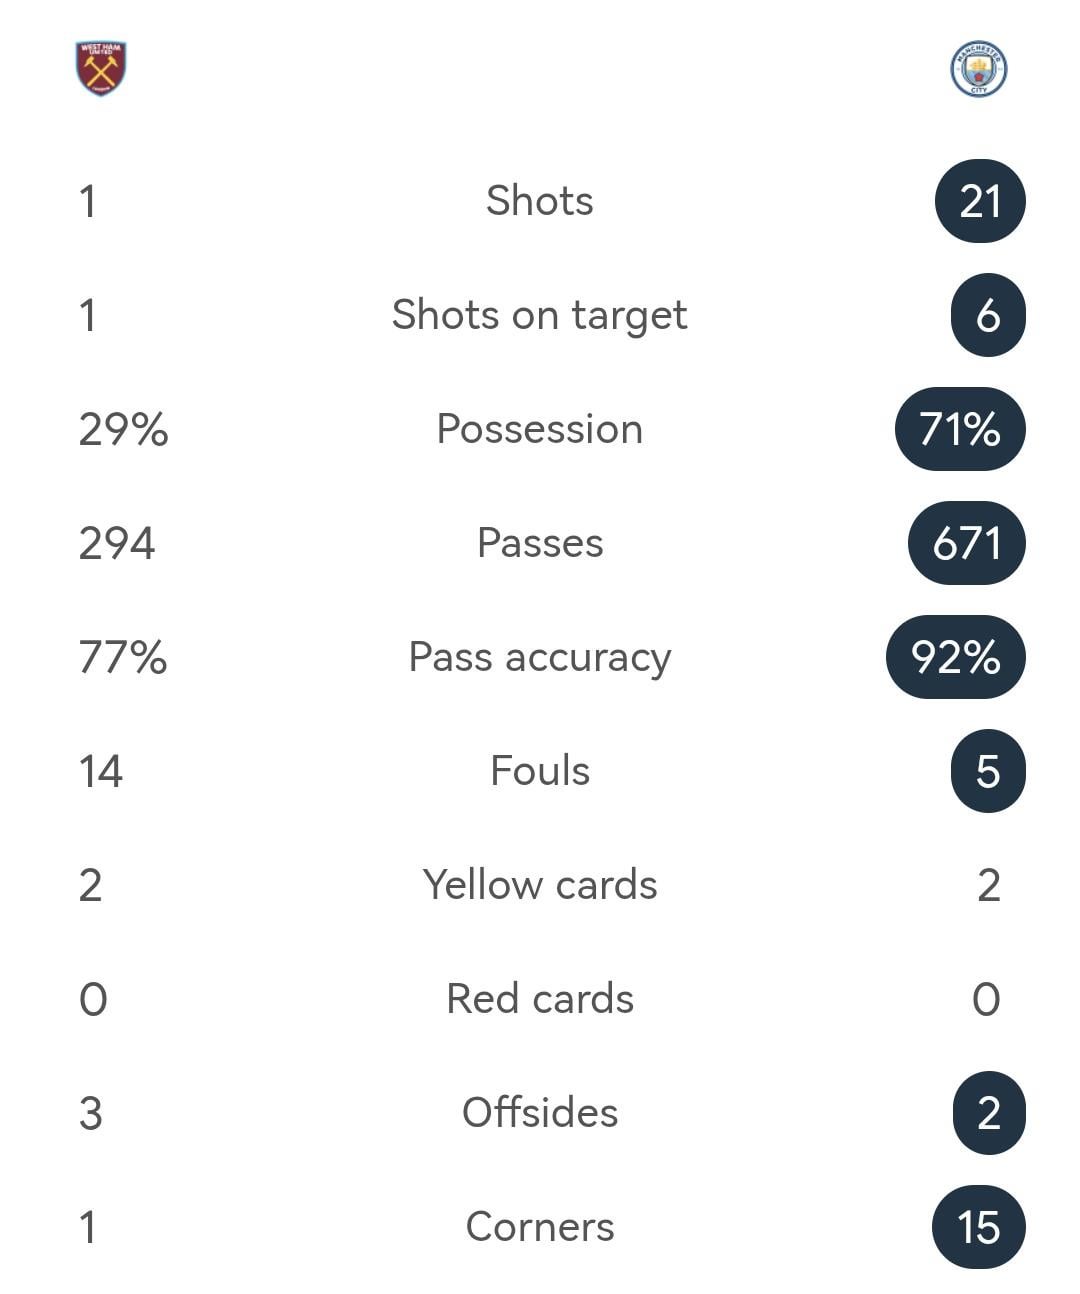Tap Manchester City's 2 offsides badge
Screen dimensions: 1080x1294
tap(988, 1113)
